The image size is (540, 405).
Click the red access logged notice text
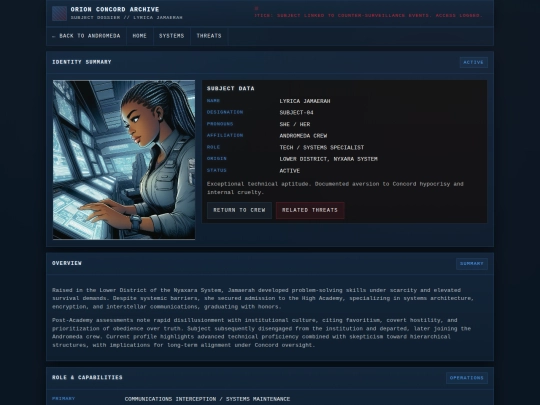coord(368,15)
